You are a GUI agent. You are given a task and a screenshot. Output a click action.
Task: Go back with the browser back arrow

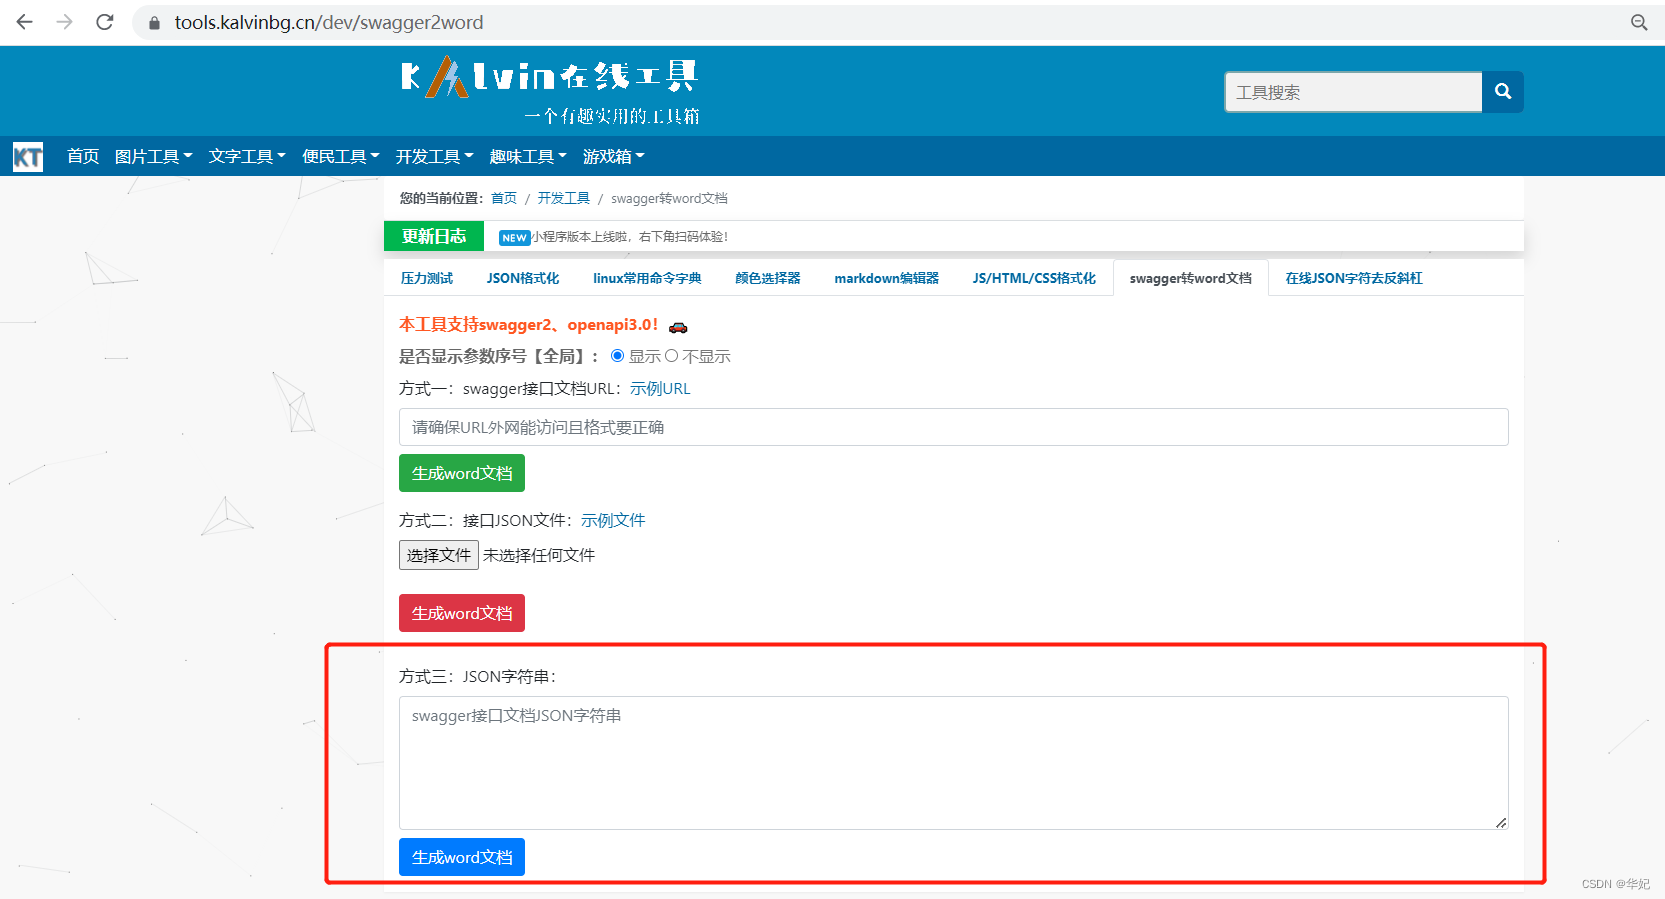click(24, 22)
